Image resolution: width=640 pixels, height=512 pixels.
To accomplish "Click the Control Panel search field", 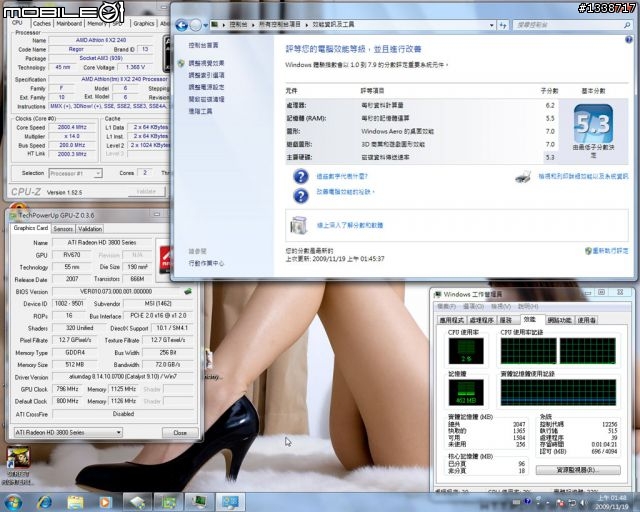I will point(572,25).
